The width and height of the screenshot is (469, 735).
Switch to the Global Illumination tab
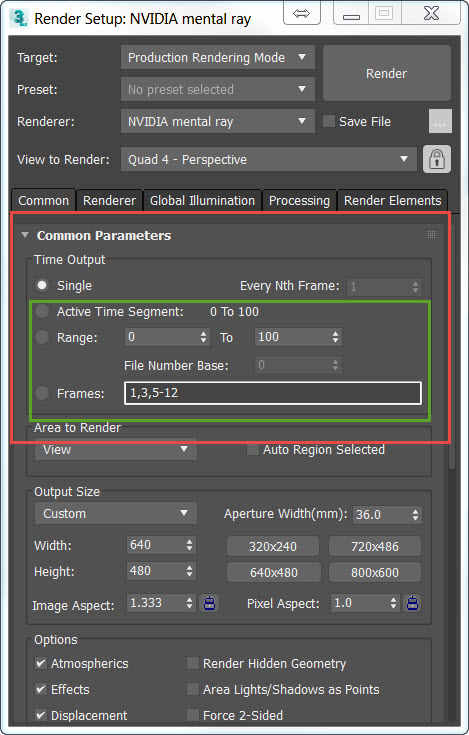pos(202,201)
